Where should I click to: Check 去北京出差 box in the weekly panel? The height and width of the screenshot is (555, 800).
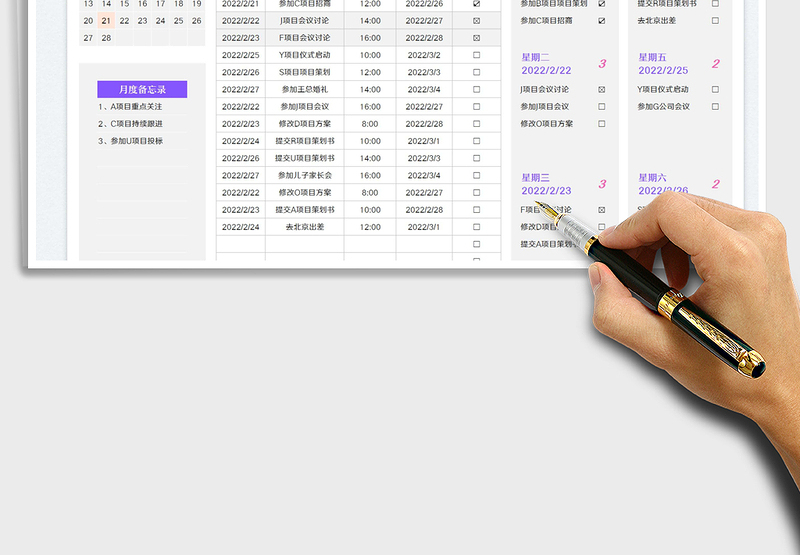pyautogui.click(x=715, y=21)
